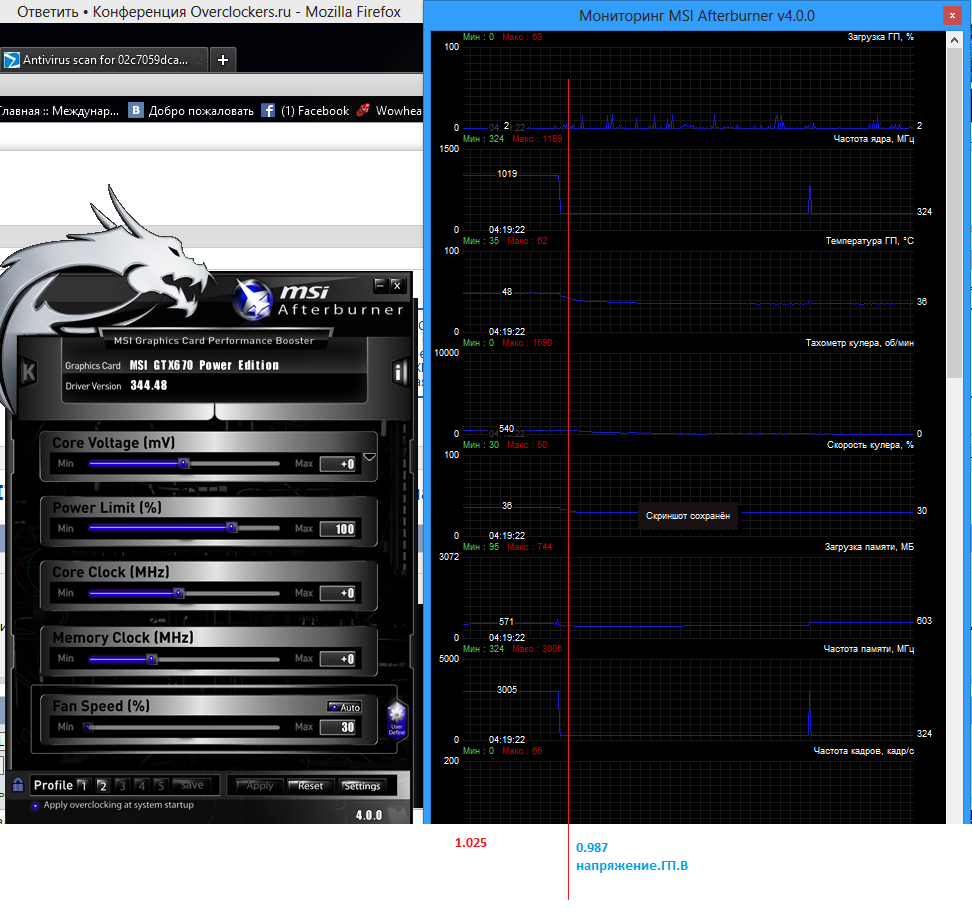This screenshot has height=917, width=972.
Task: Click the Fan Speed slider track
Action: tap(184, 727)
